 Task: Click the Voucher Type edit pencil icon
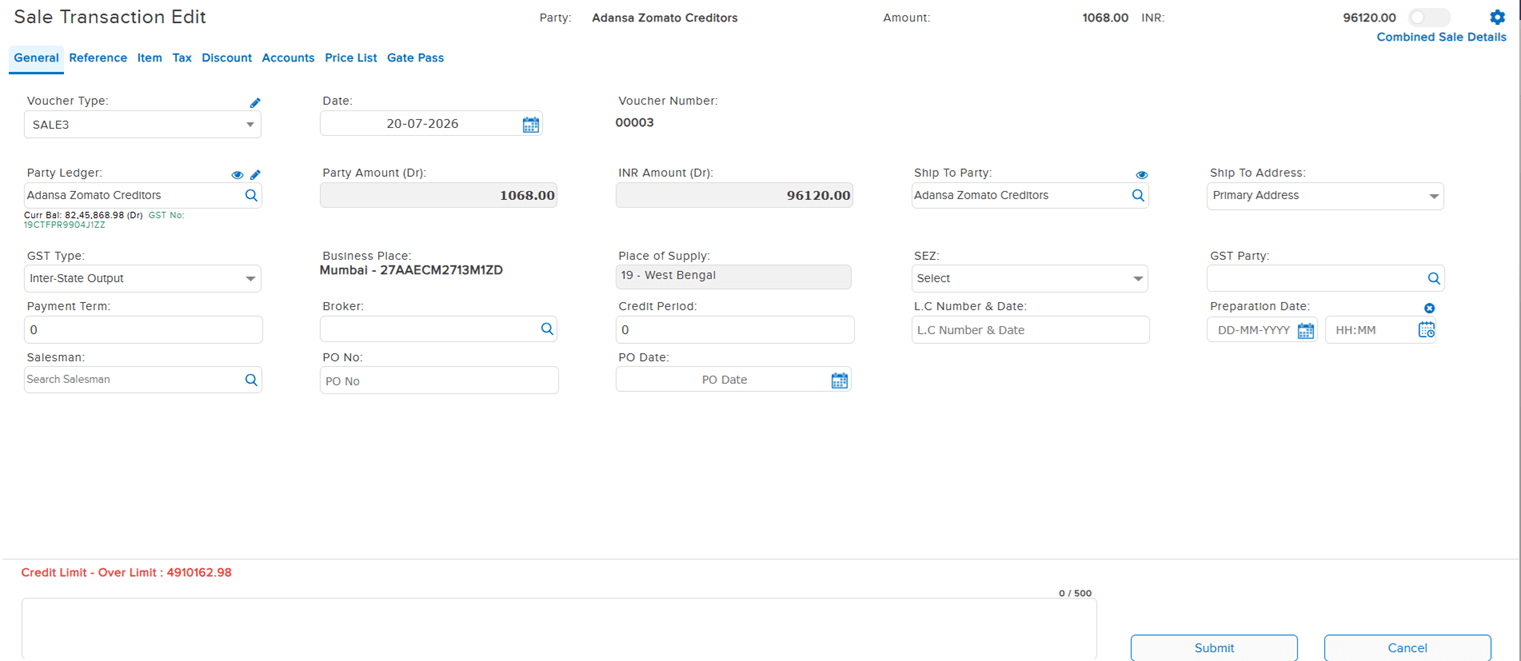tap(255, 103)
